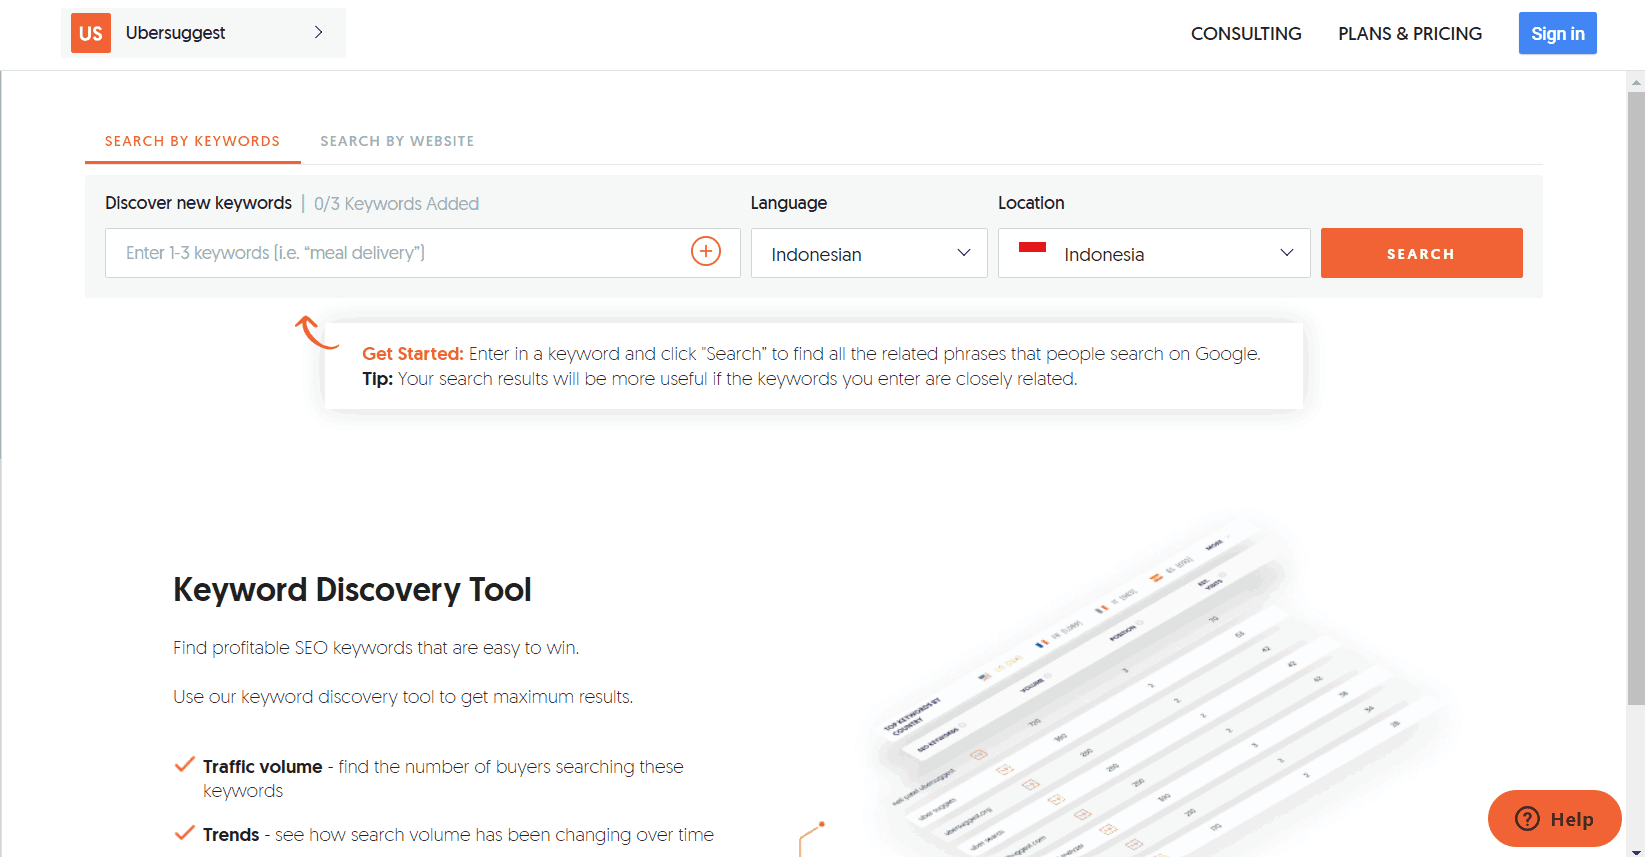Click the page scrollbar thumb
The height and width of the screenshot is (857, 1645).
click(x=1636, y=398)
